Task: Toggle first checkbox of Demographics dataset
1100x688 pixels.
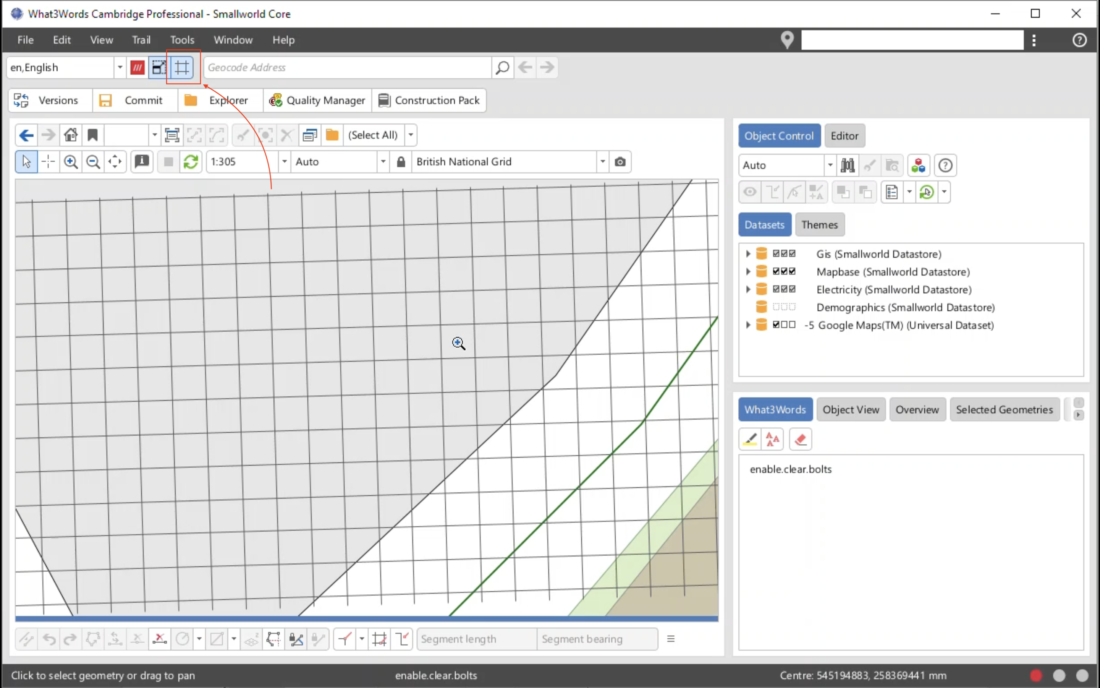Action: 776,307
